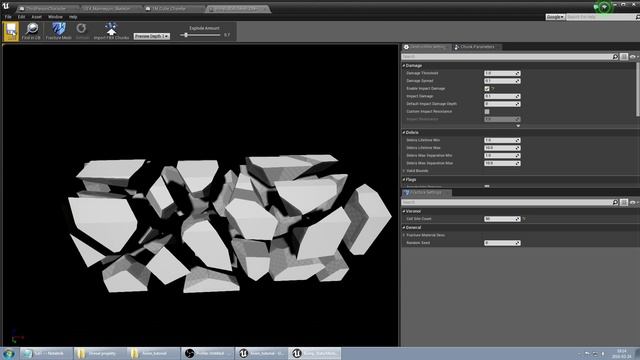Click Find in CB toolbar icon

pos(31,31)
